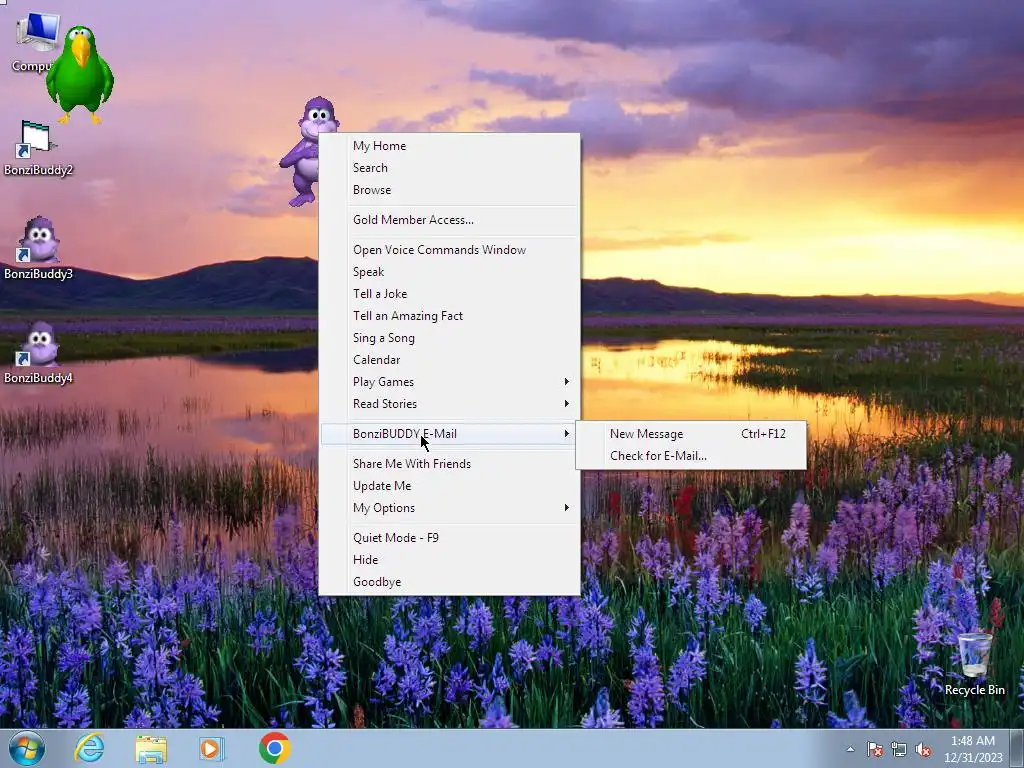Open Gold Member Access...
This screenshot has height=768, width=1024.
(x=450, y=220)
